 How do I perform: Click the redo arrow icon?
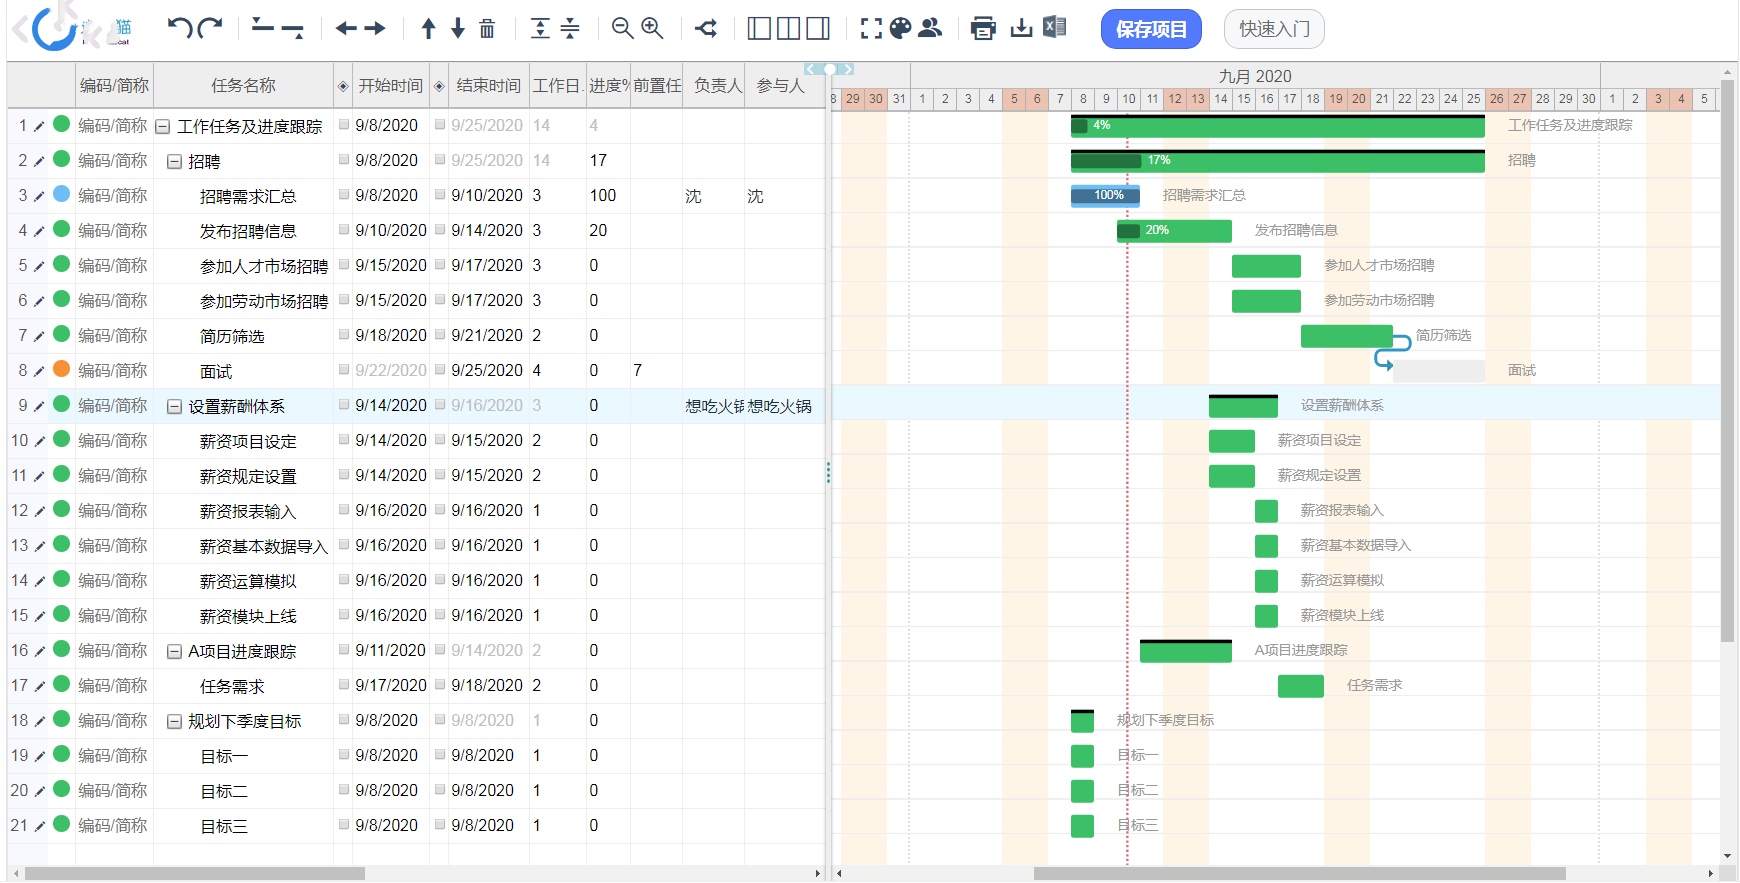click(x=210, y=28)
